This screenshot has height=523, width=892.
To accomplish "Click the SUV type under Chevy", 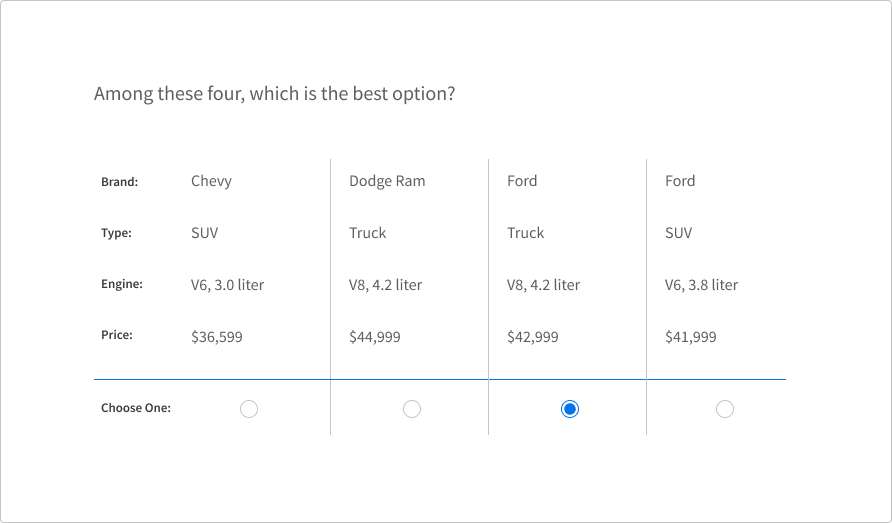I will pyautogui.click(x=205, y=233).
